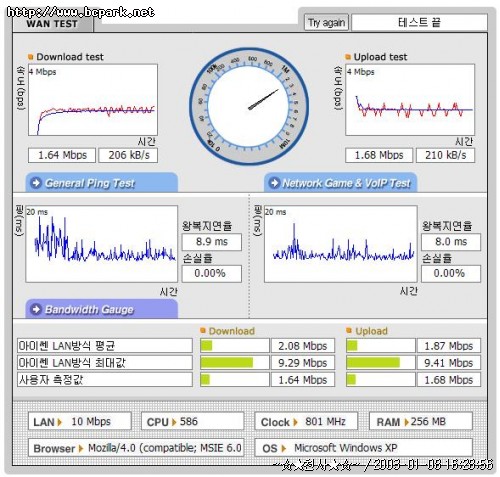
Task: Click the 1.87 Mbps average upload value
Action: coord(449,346)
